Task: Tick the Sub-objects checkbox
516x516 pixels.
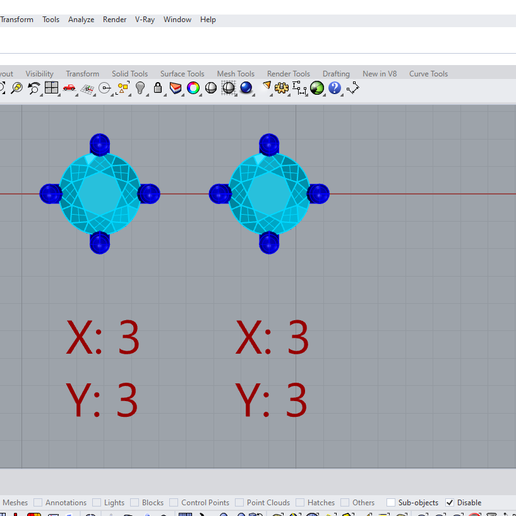Action: pos(391,502)
